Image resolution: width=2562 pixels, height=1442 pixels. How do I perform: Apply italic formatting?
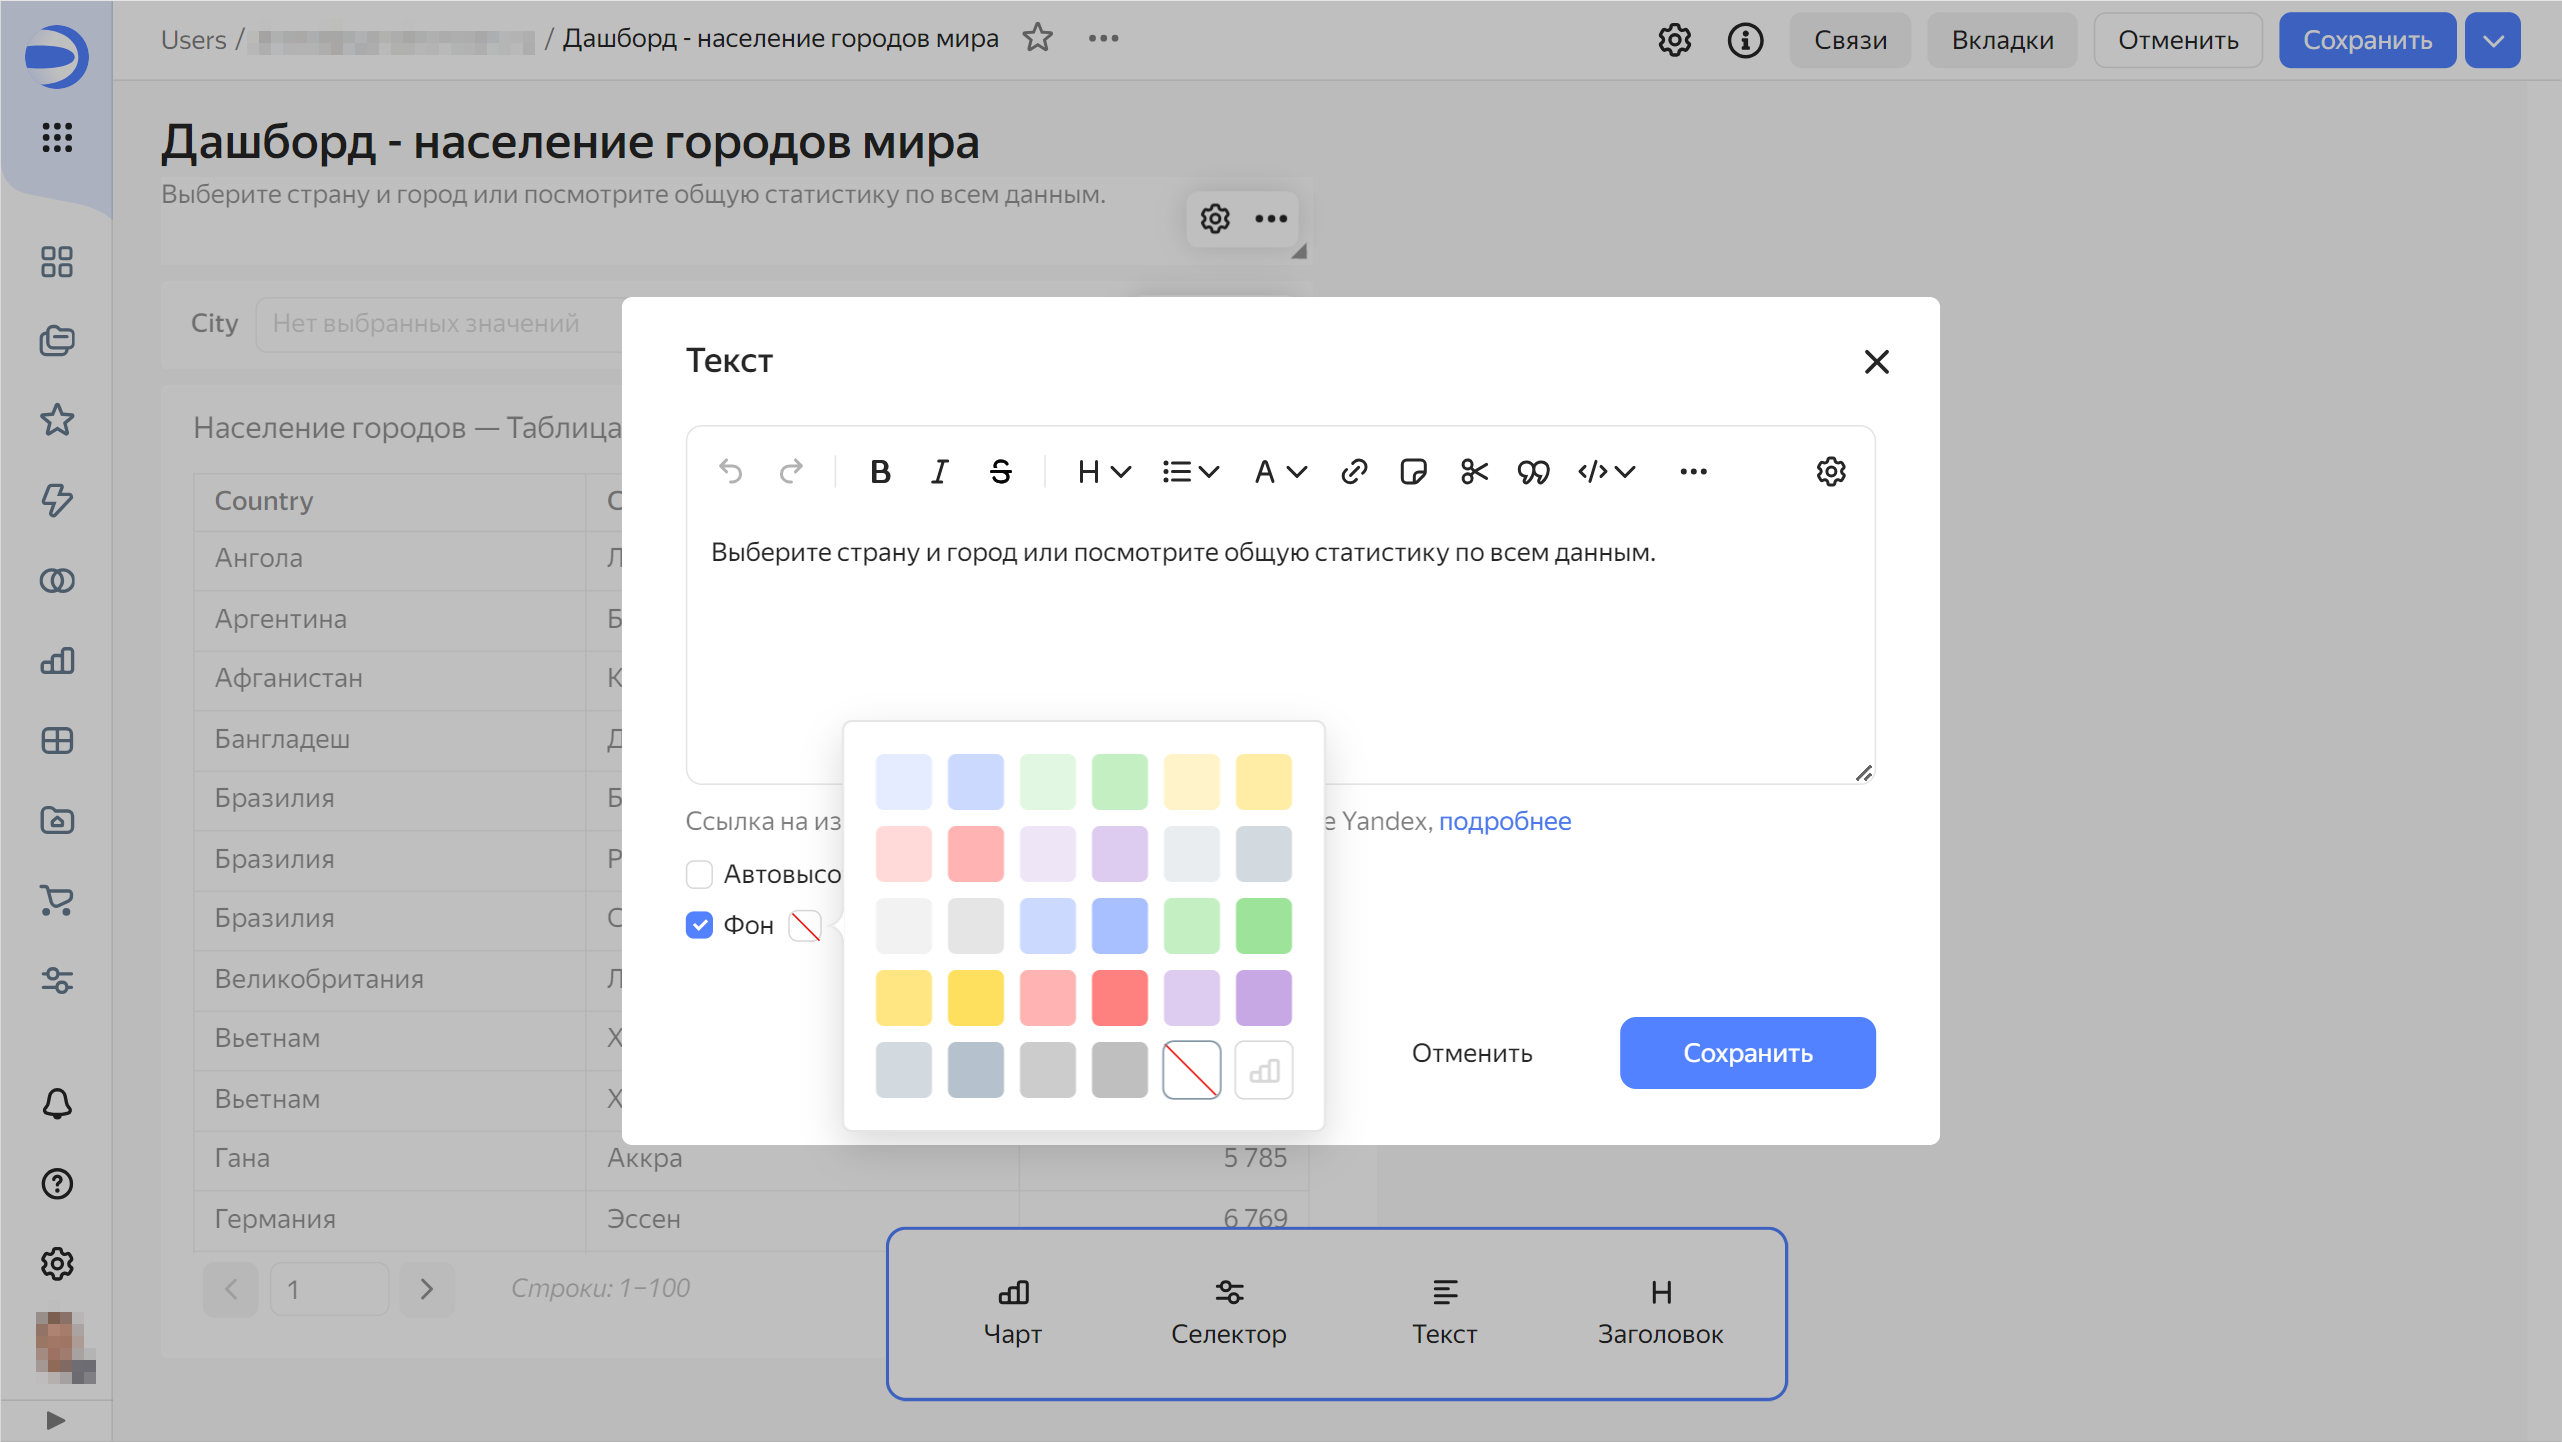[939, 471]
